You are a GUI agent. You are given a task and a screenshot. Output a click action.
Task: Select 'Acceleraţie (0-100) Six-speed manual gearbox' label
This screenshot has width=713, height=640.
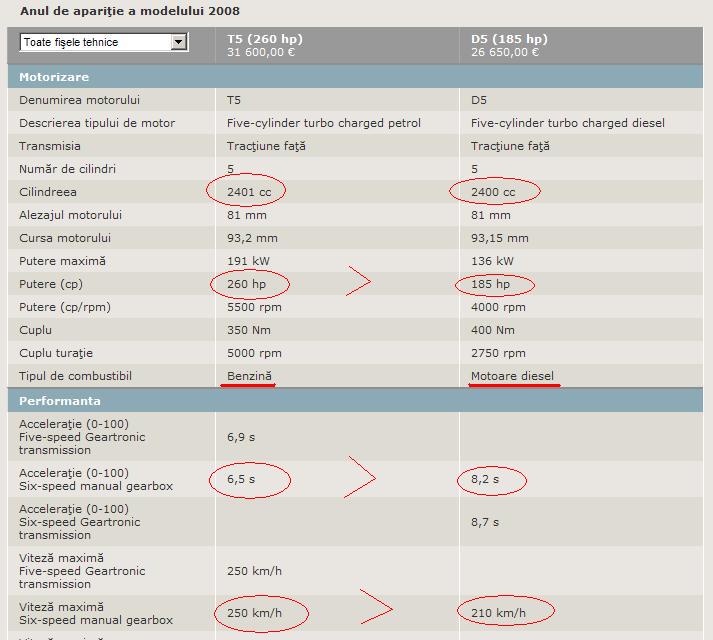click(x=96, y=479)
